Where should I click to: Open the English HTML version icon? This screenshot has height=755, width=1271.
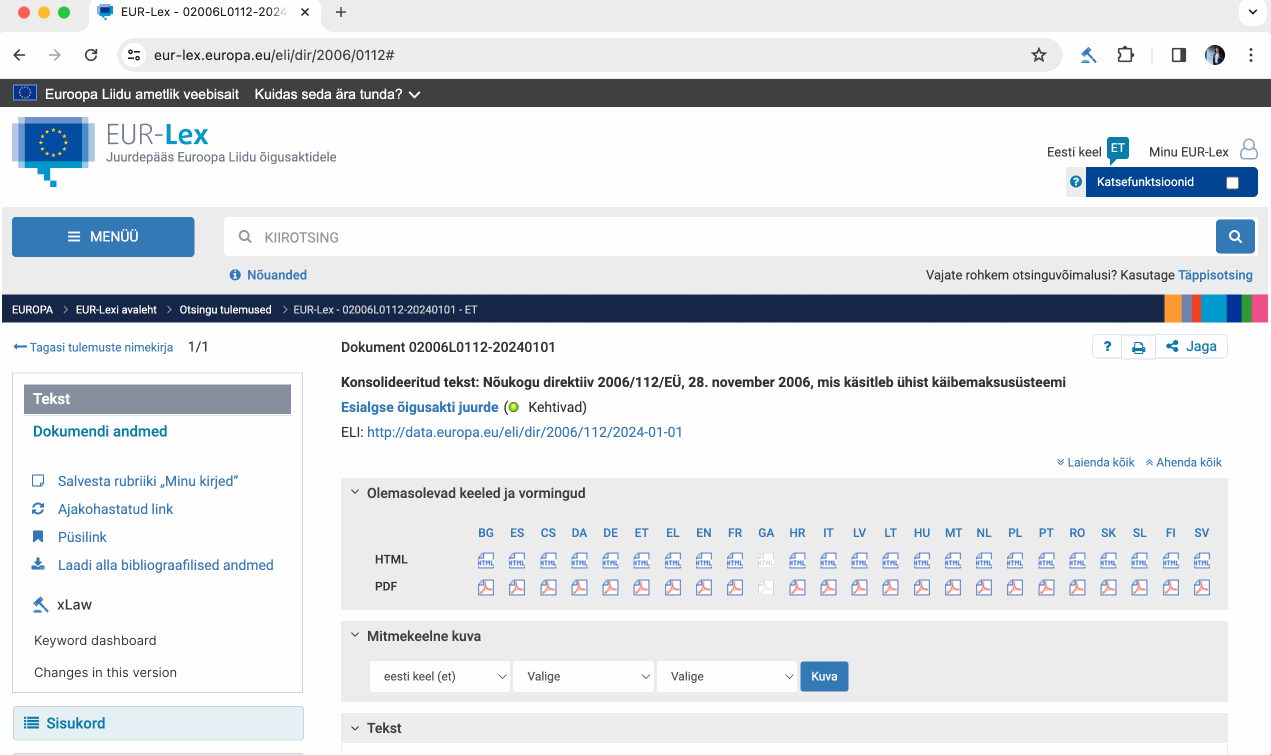[704, 560]
